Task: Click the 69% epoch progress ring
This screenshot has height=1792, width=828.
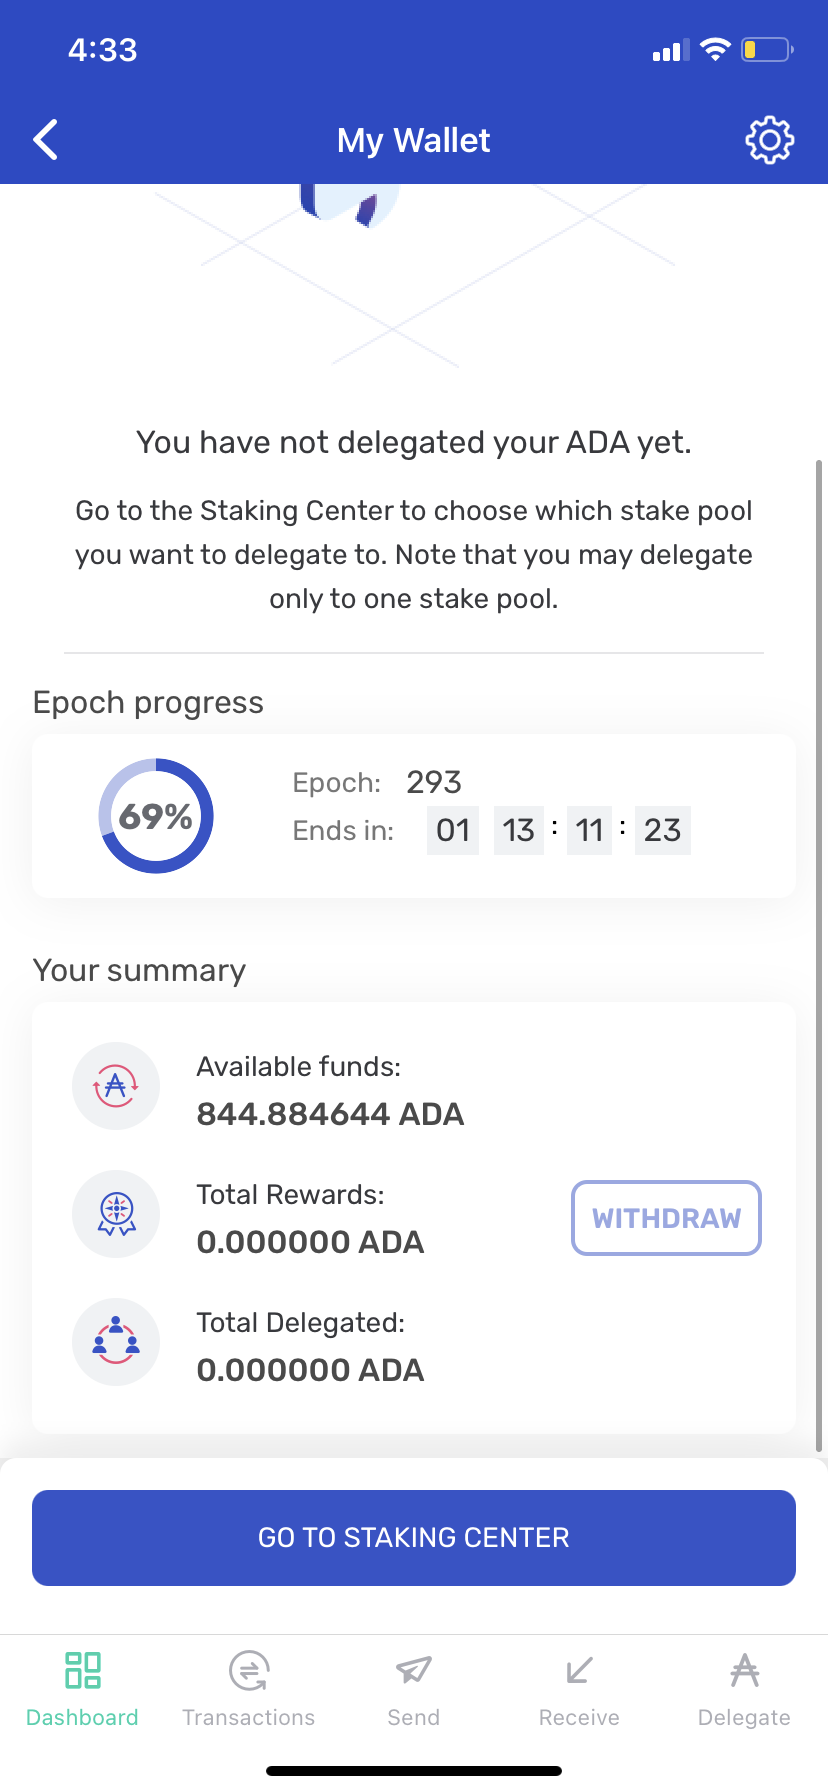Action: click(156, 816)
